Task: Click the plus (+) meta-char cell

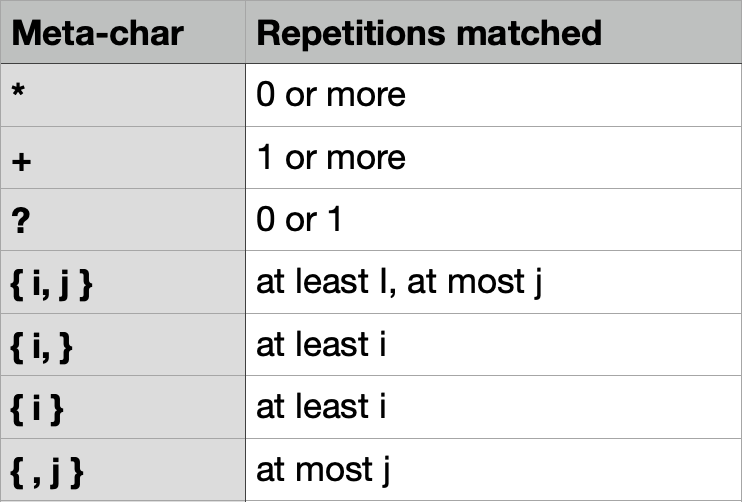Action: 20,159
